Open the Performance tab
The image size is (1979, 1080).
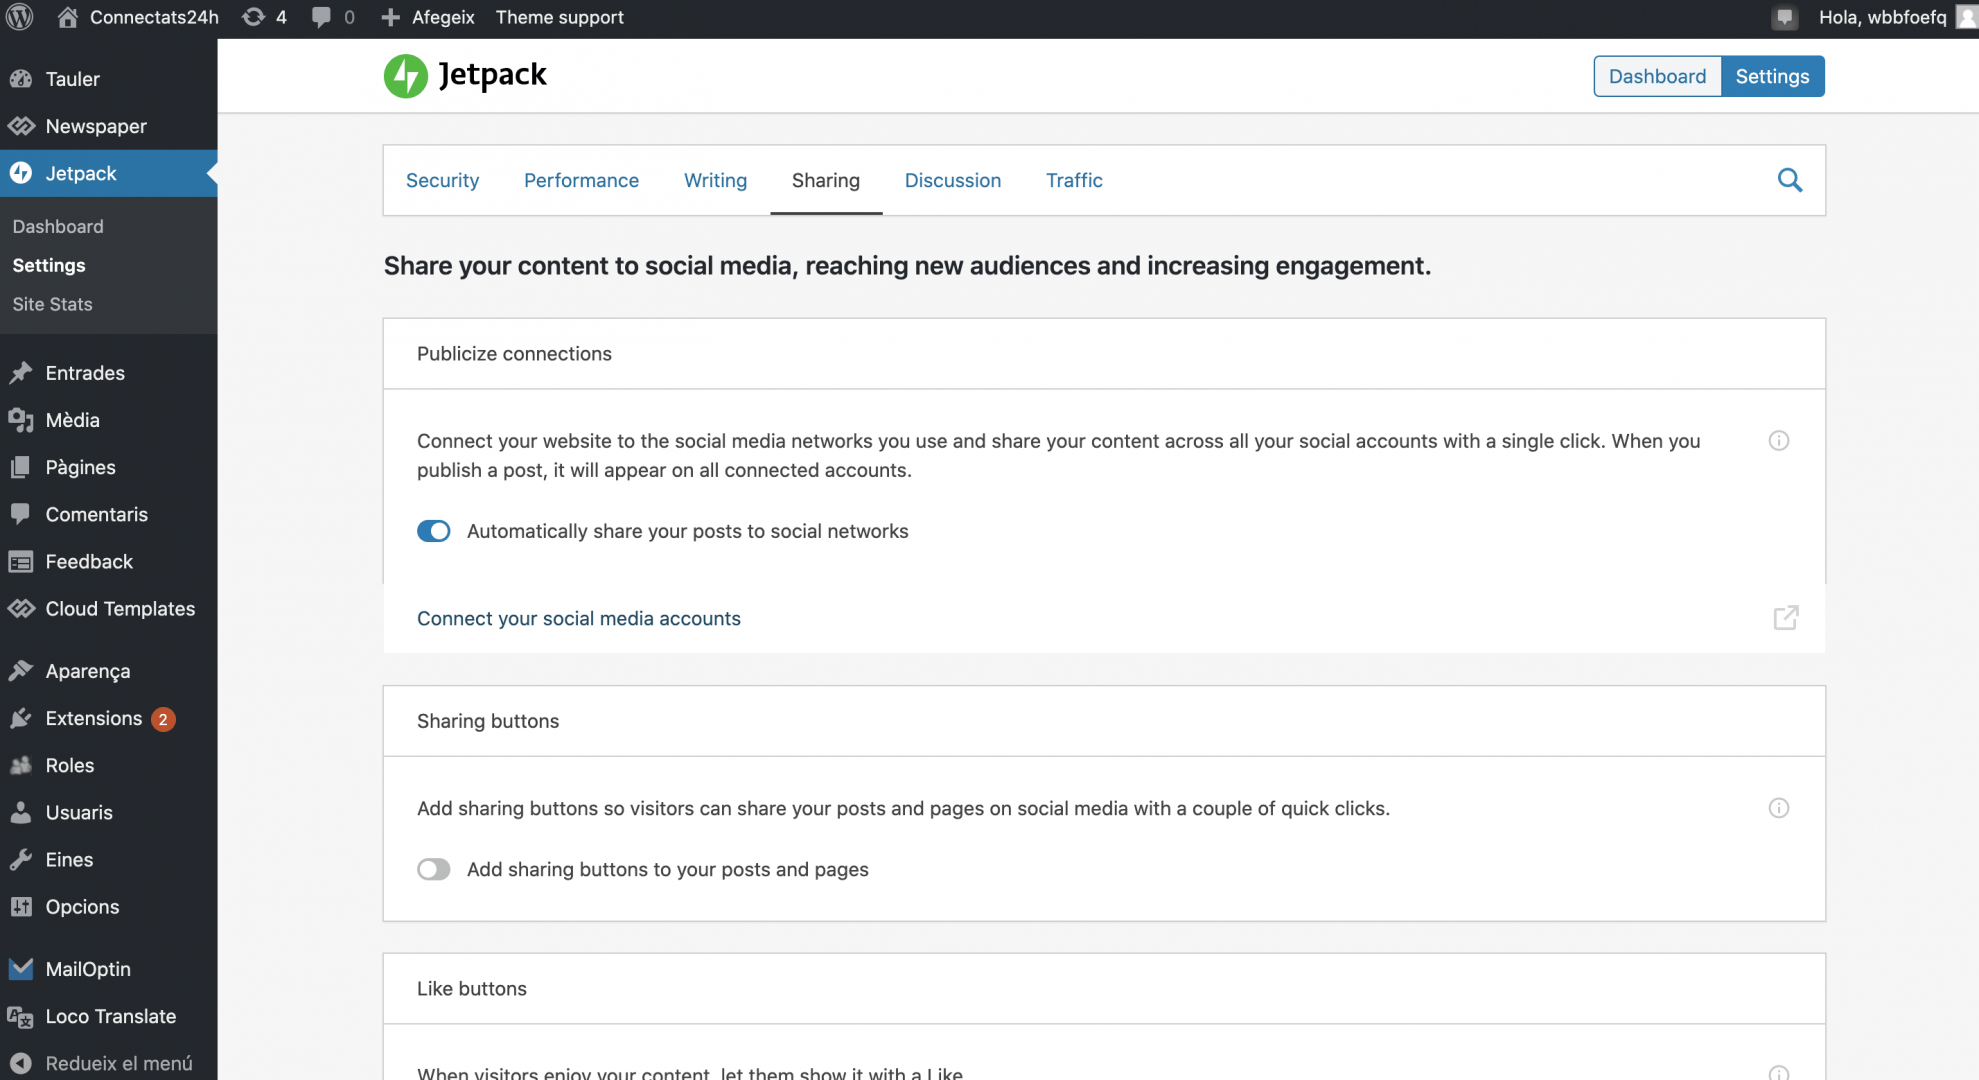581,180
